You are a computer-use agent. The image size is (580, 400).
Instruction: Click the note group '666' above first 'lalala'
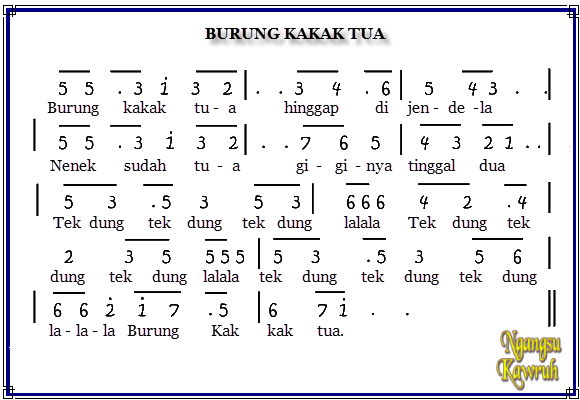(x=365, y=203)
